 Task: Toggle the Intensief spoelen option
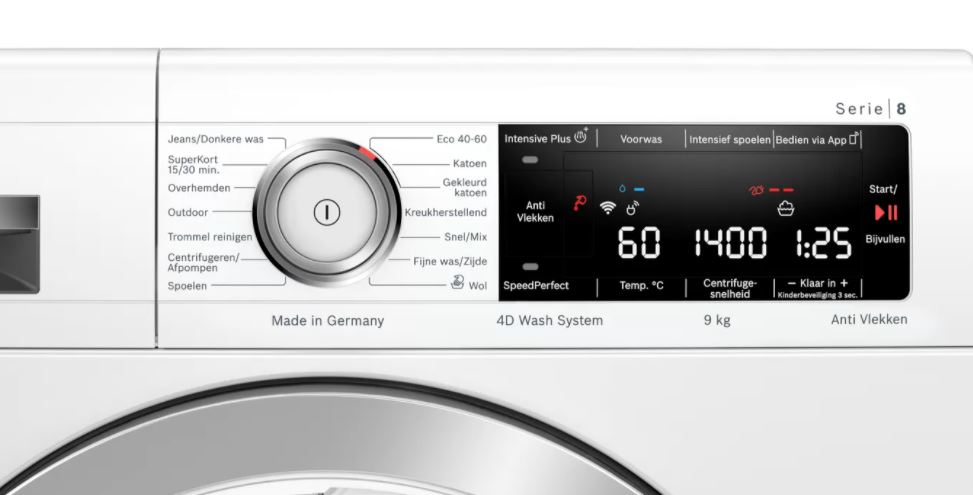[730, 140]
